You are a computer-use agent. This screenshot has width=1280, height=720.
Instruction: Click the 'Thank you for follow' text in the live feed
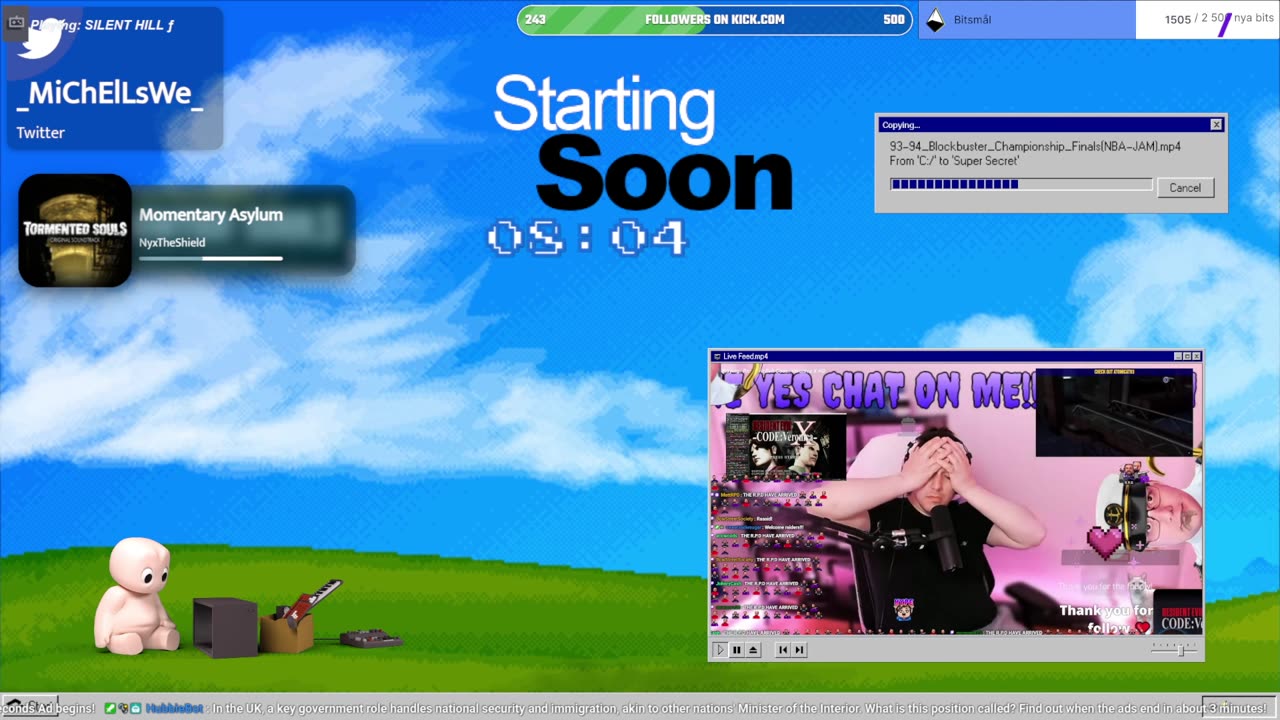(1105, 619)
